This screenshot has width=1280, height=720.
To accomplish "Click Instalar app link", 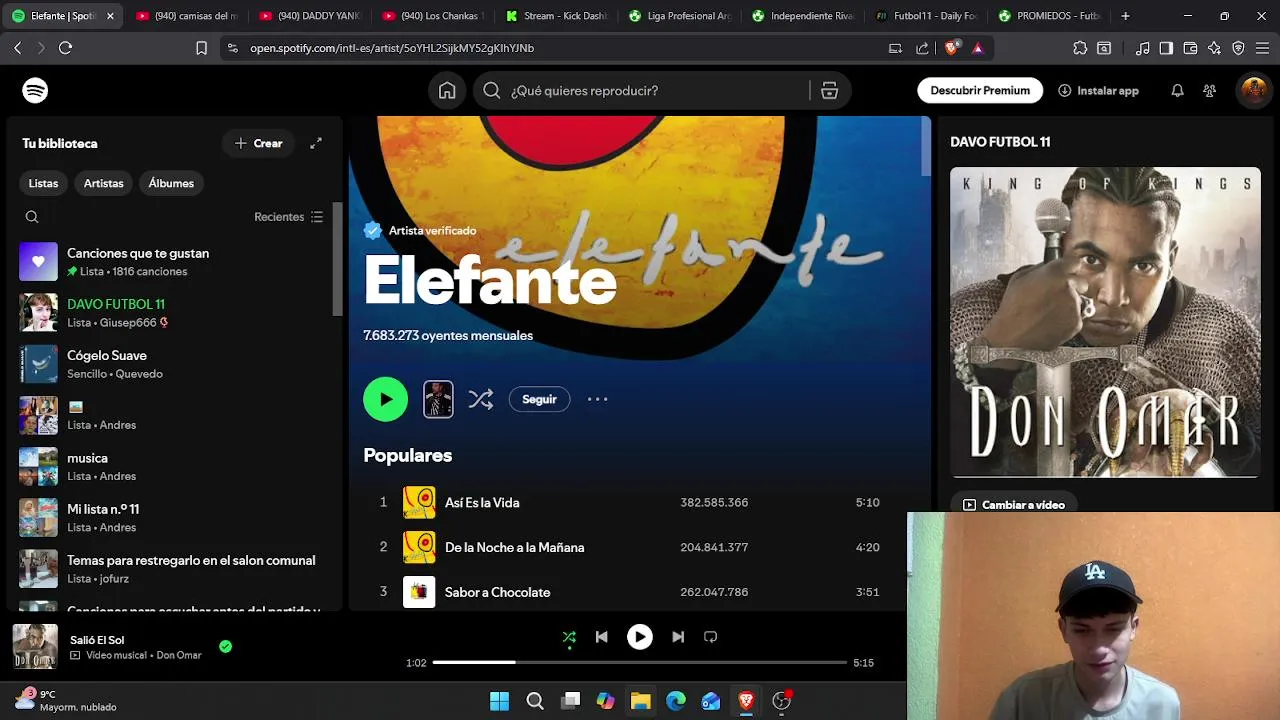I will point(1098,91).
